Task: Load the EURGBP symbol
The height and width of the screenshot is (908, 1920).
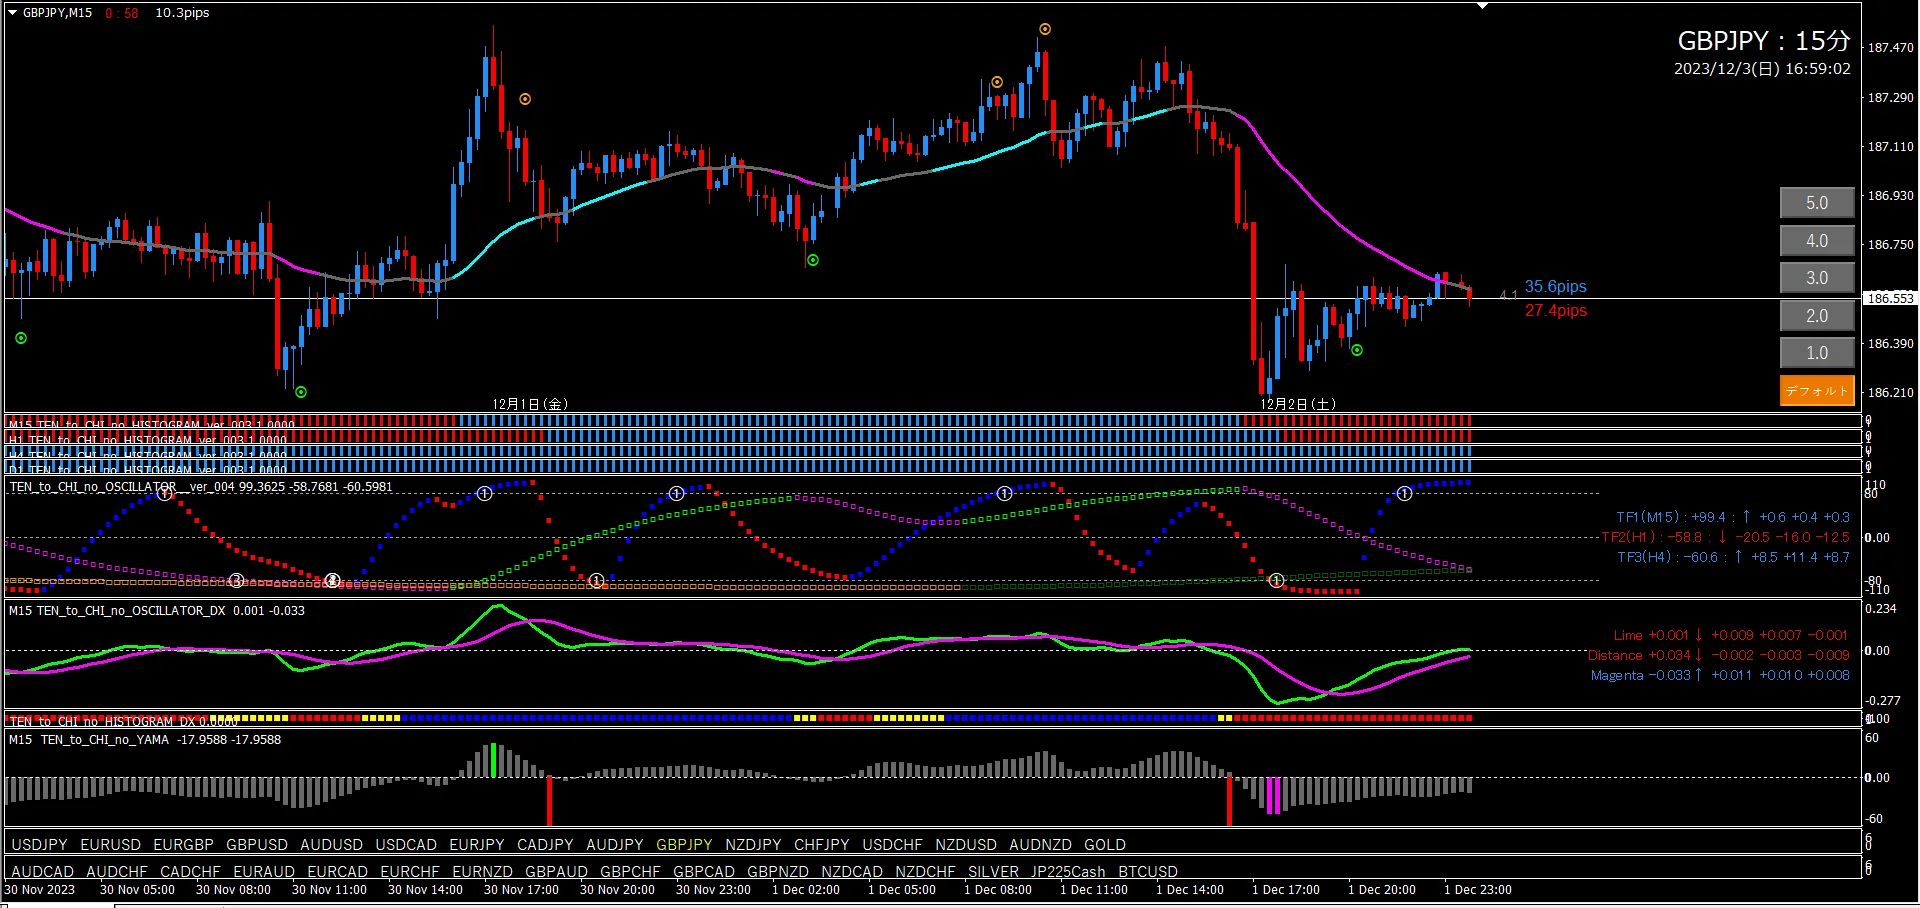Action: 184,845
